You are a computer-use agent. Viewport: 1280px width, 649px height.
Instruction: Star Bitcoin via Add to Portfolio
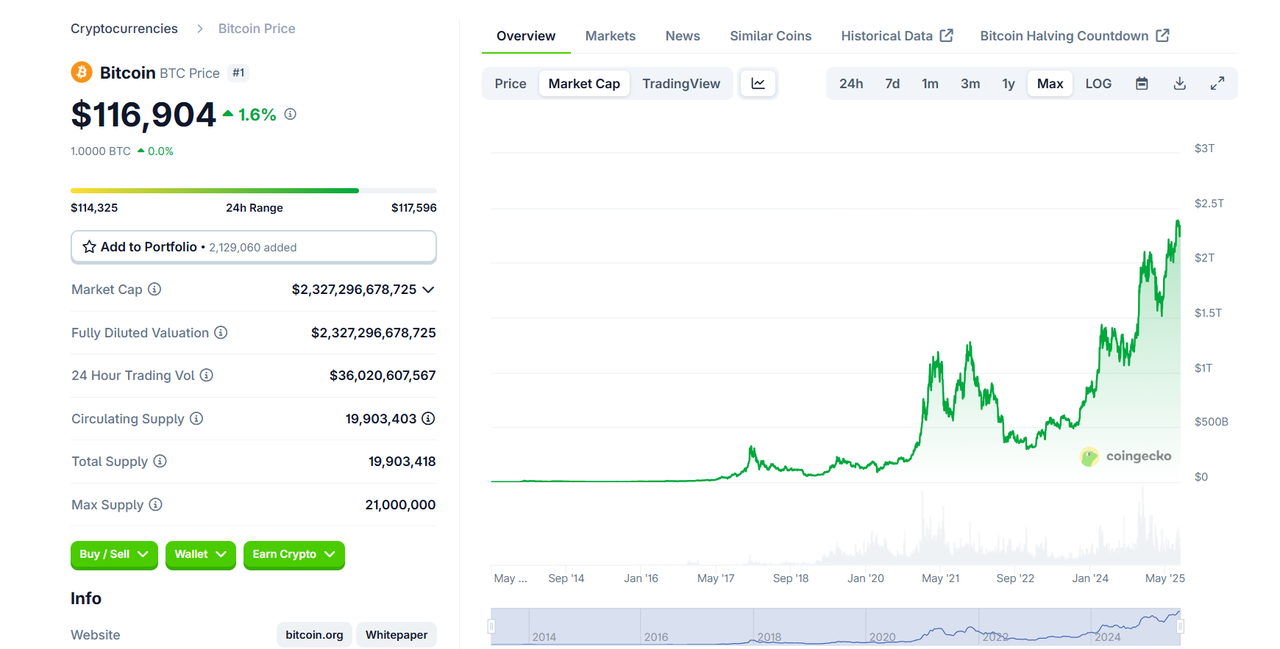coord(89,246)
